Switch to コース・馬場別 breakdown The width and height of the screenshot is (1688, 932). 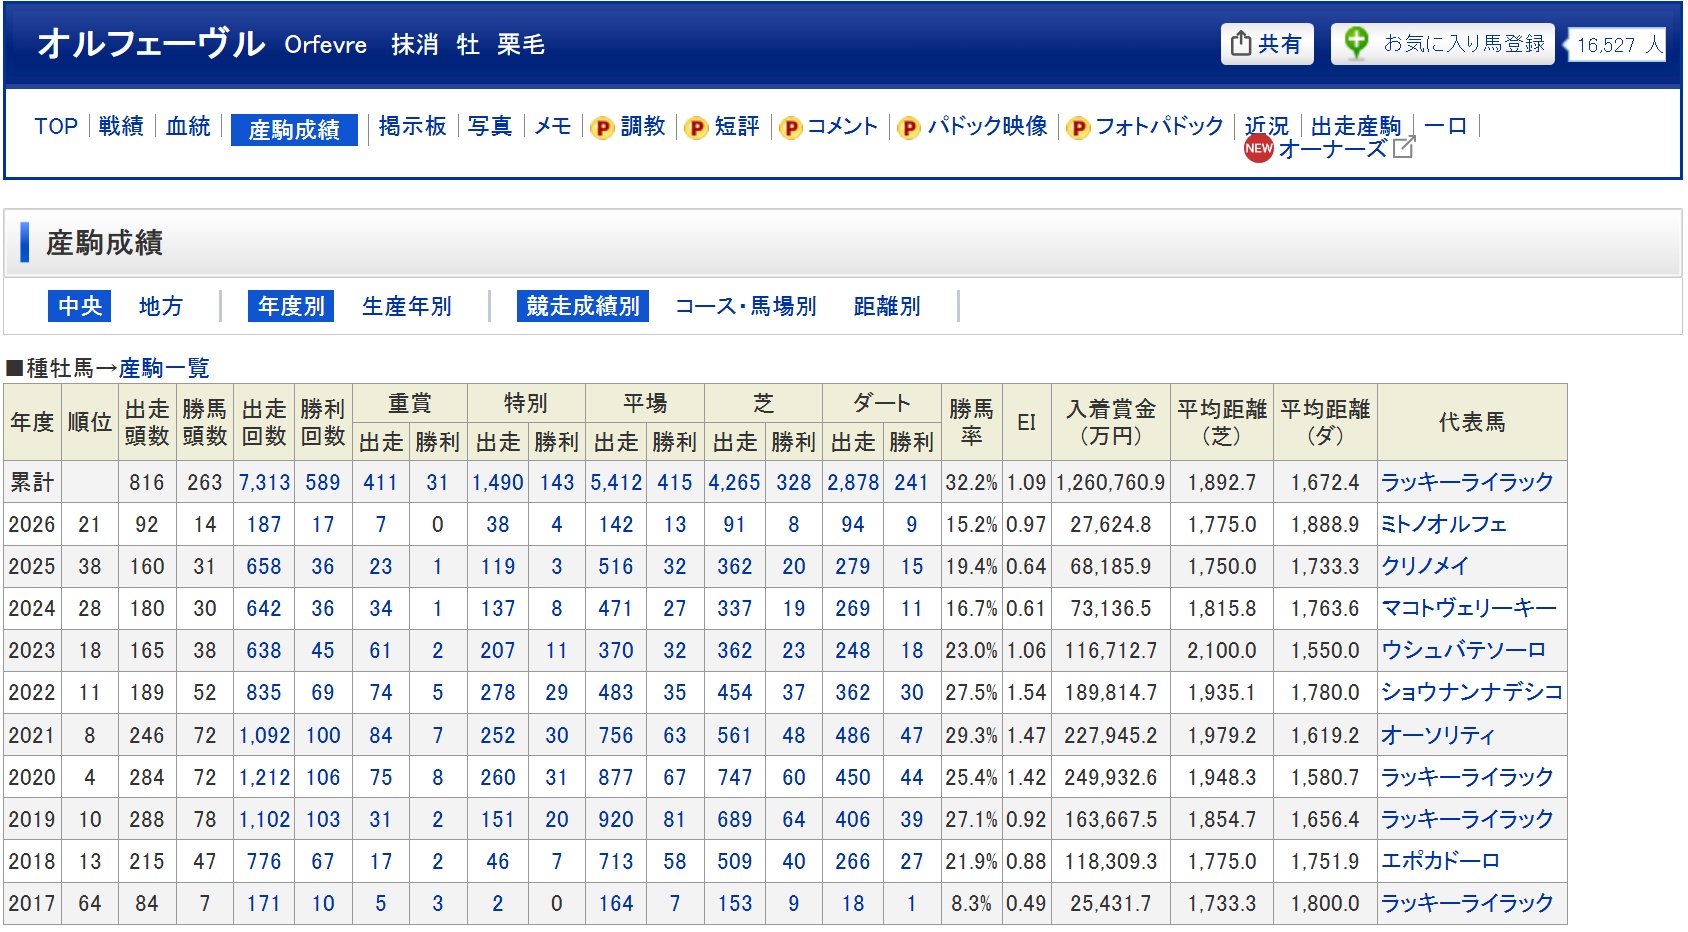pos(745,306)
